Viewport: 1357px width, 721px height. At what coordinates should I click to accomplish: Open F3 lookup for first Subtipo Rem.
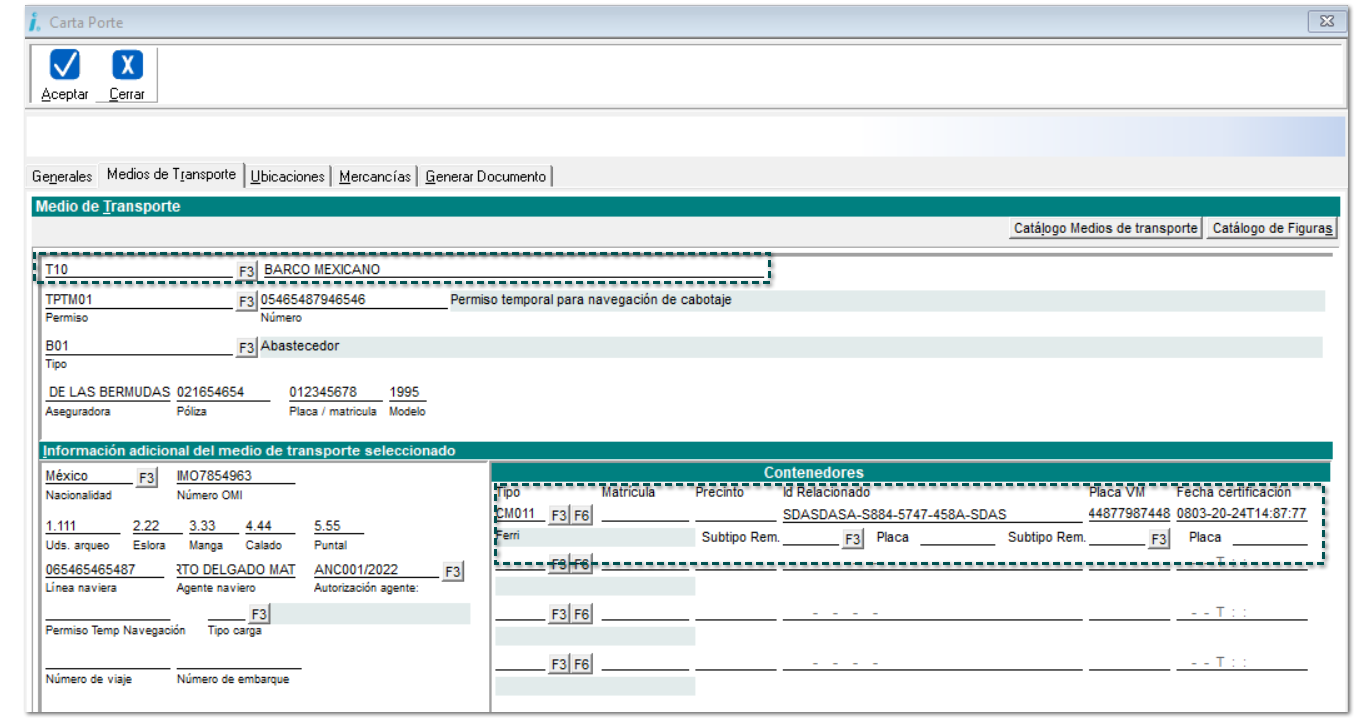click(852, 539)
